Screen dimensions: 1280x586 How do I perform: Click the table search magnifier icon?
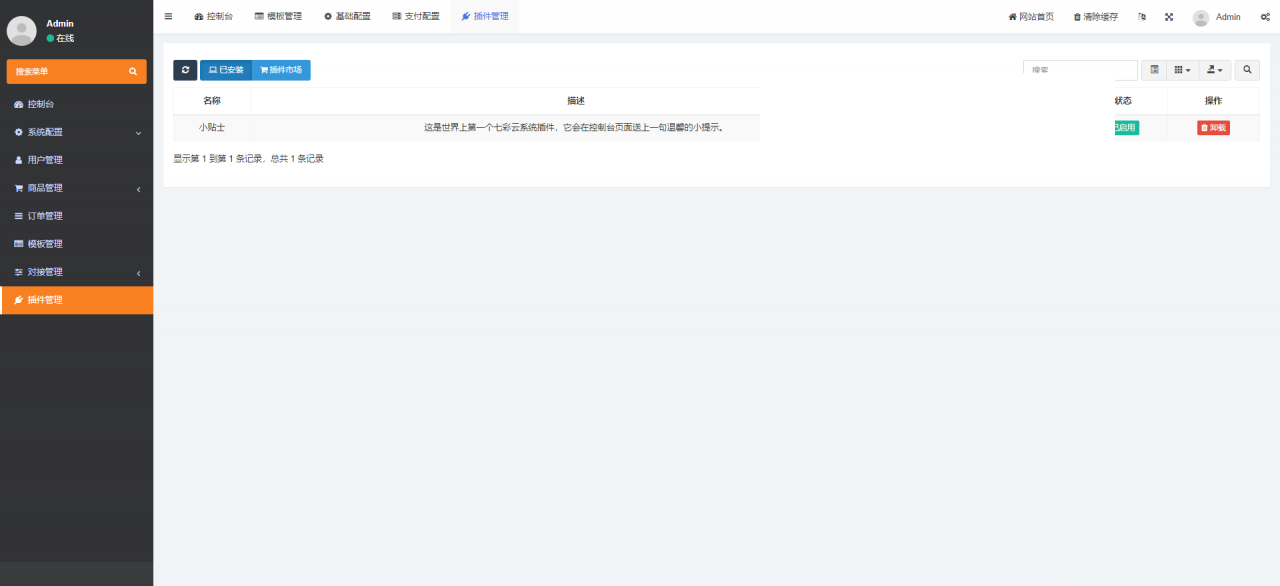click(1246, 70)
